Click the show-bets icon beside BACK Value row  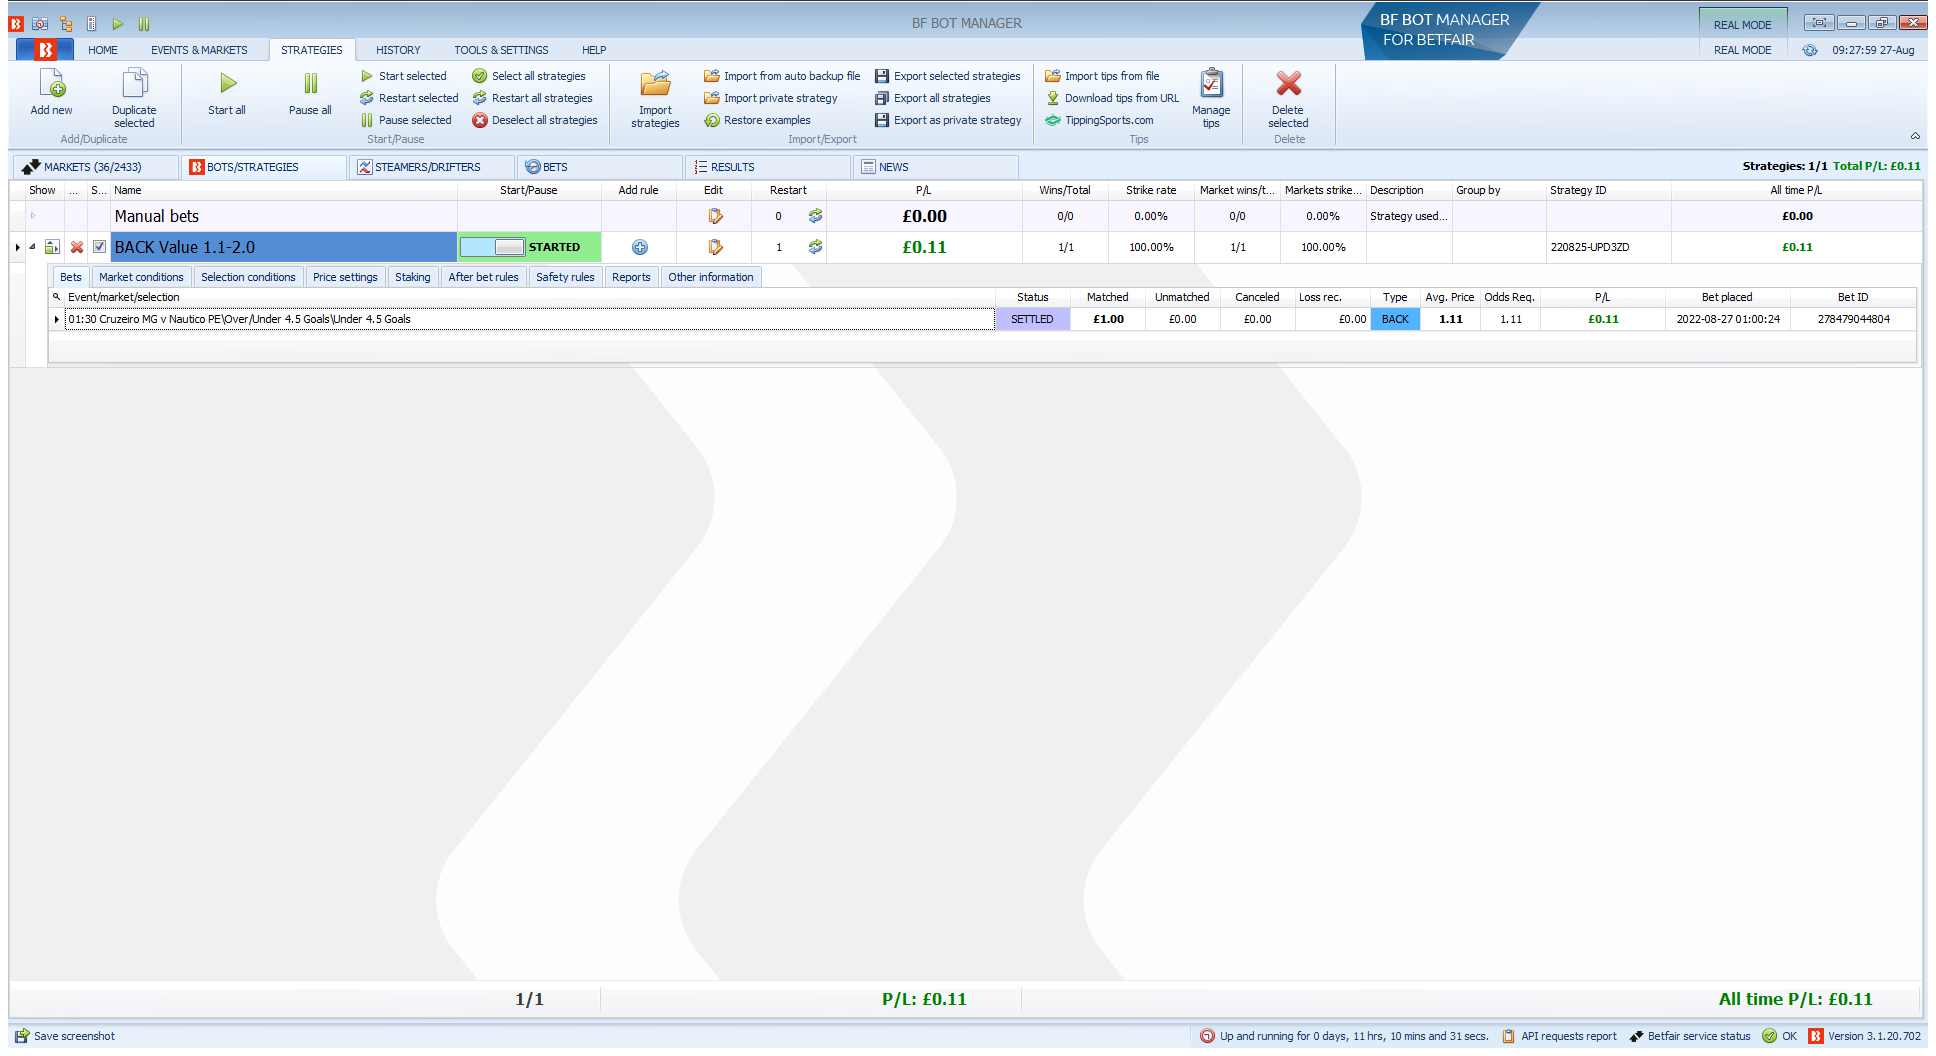click(52, 247)
